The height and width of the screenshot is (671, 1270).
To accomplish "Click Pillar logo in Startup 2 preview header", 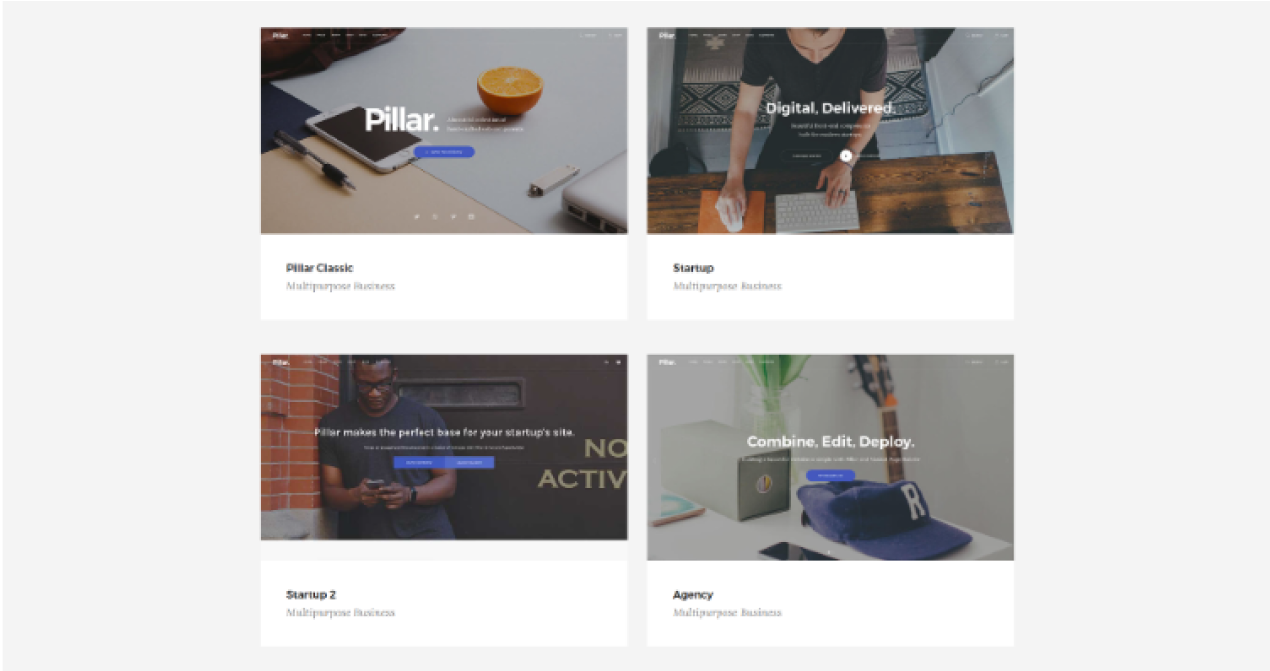I will (x=280, y=362).
